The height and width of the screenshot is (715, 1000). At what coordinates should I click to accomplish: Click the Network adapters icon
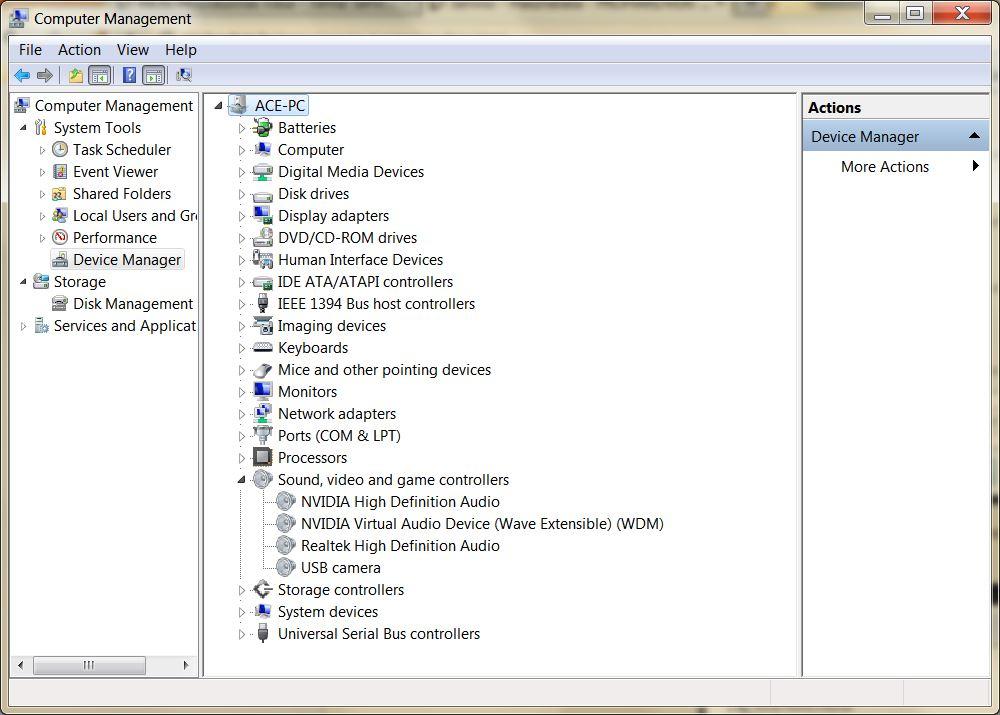(262, 413)
